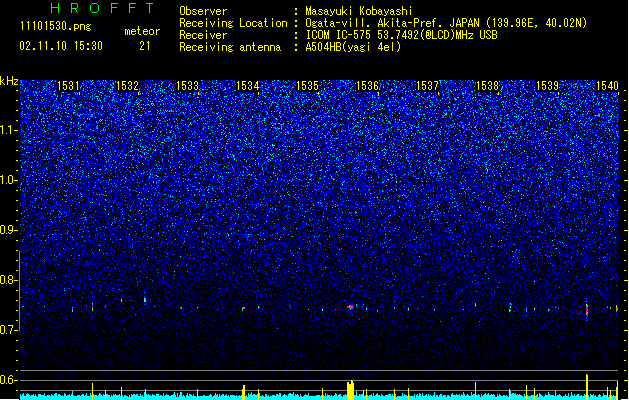The height and width of the screenshot is (400, 629).
Task: Click the 1538 time marker
Action: (487, 86)
